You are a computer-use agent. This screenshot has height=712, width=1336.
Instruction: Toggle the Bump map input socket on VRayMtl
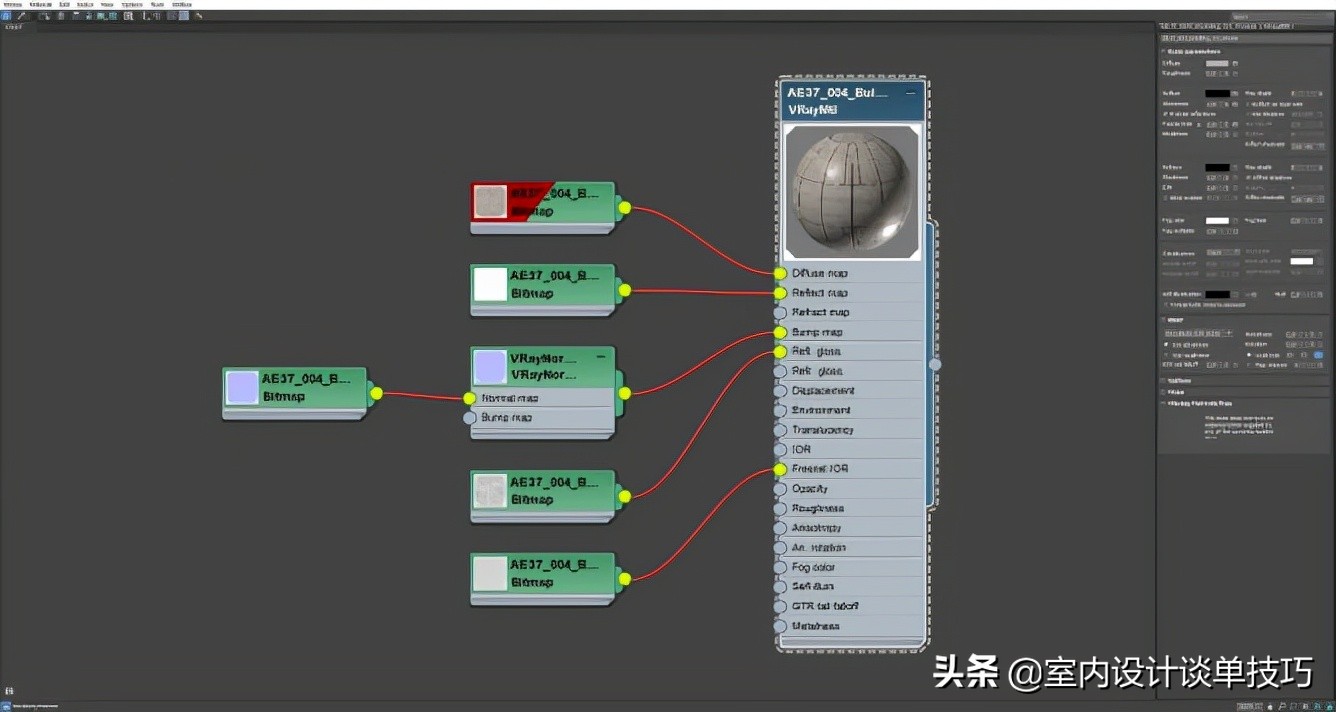780,331
